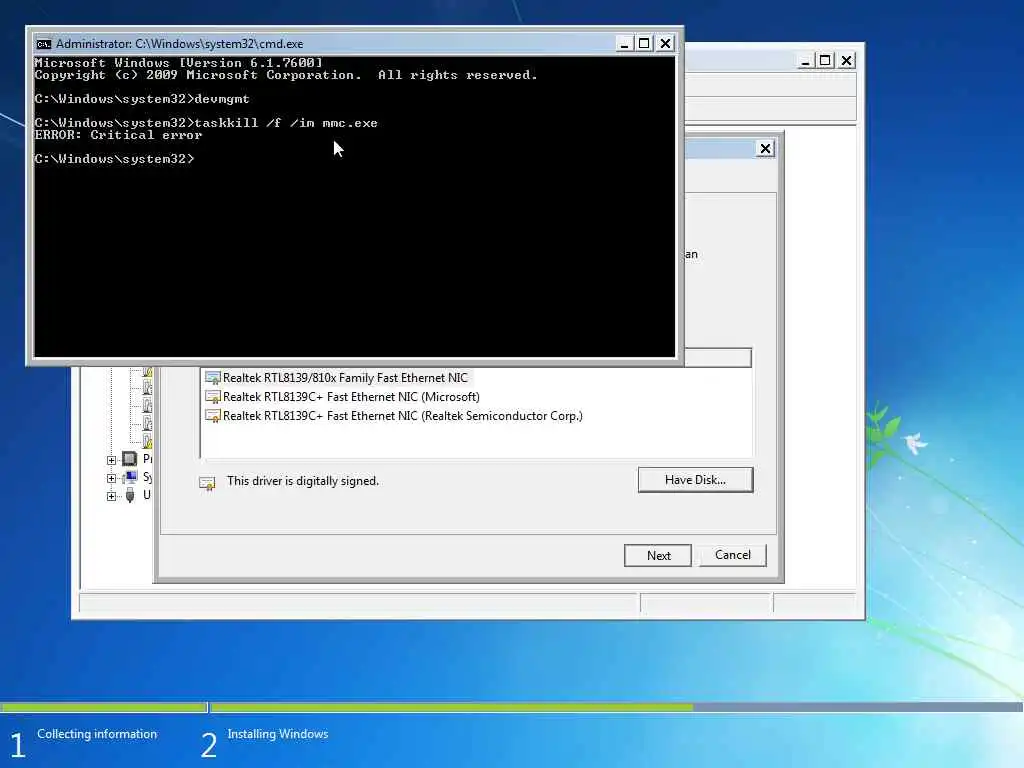Click certificate icon of RTL8139C+ (Realtek Semiconductor) driver

(212, 415)
